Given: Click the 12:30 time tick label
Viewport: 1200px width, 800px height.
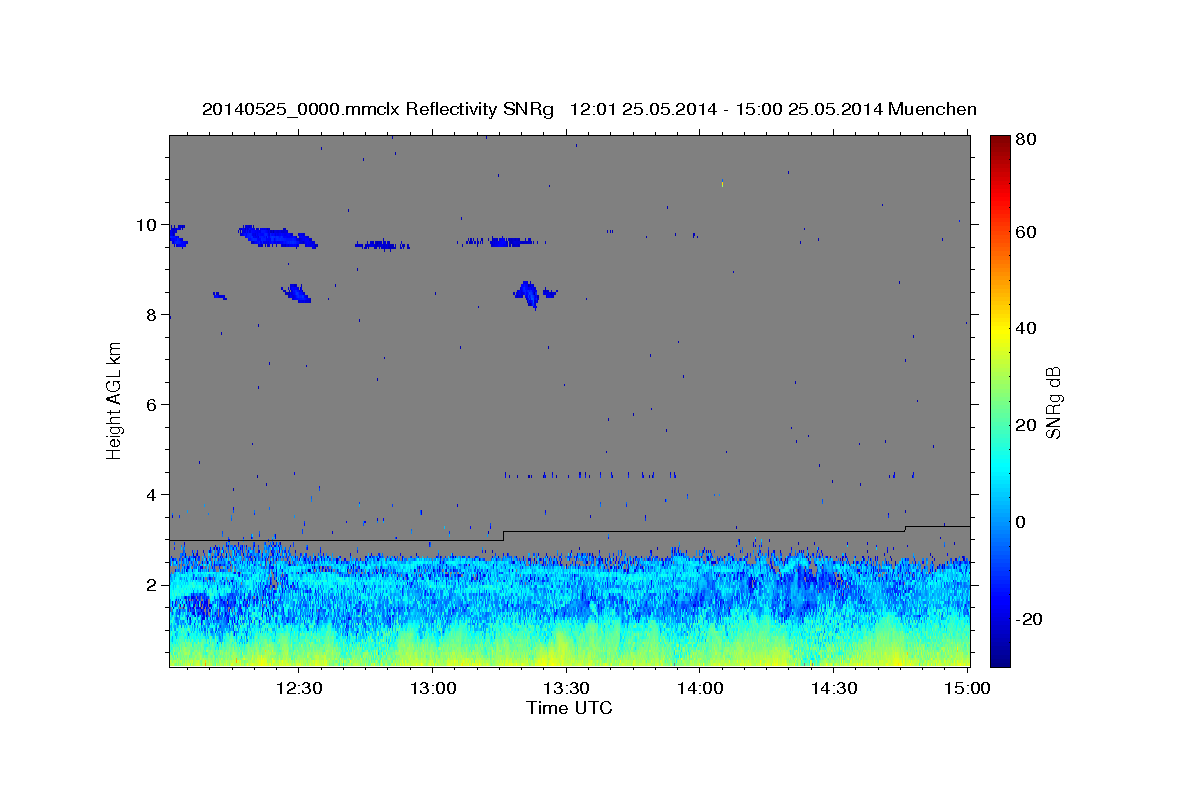Looking at the screenshot, I should coord(298,688).
